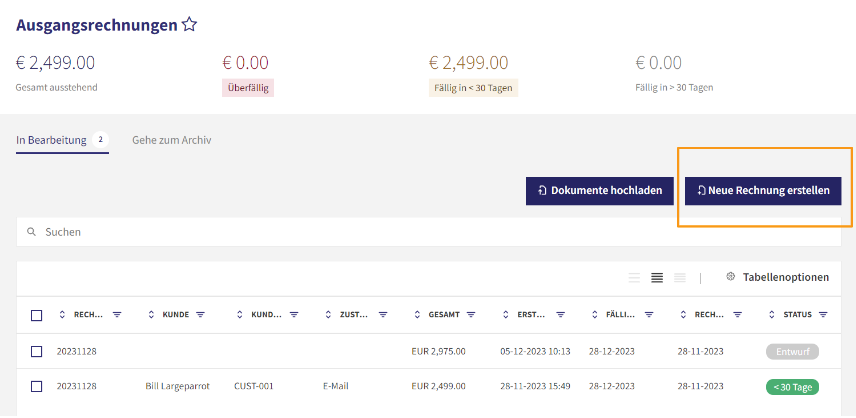Sort by the ERST... column
The width and height of the screenshot is (856, 418).
coord(506,315)
